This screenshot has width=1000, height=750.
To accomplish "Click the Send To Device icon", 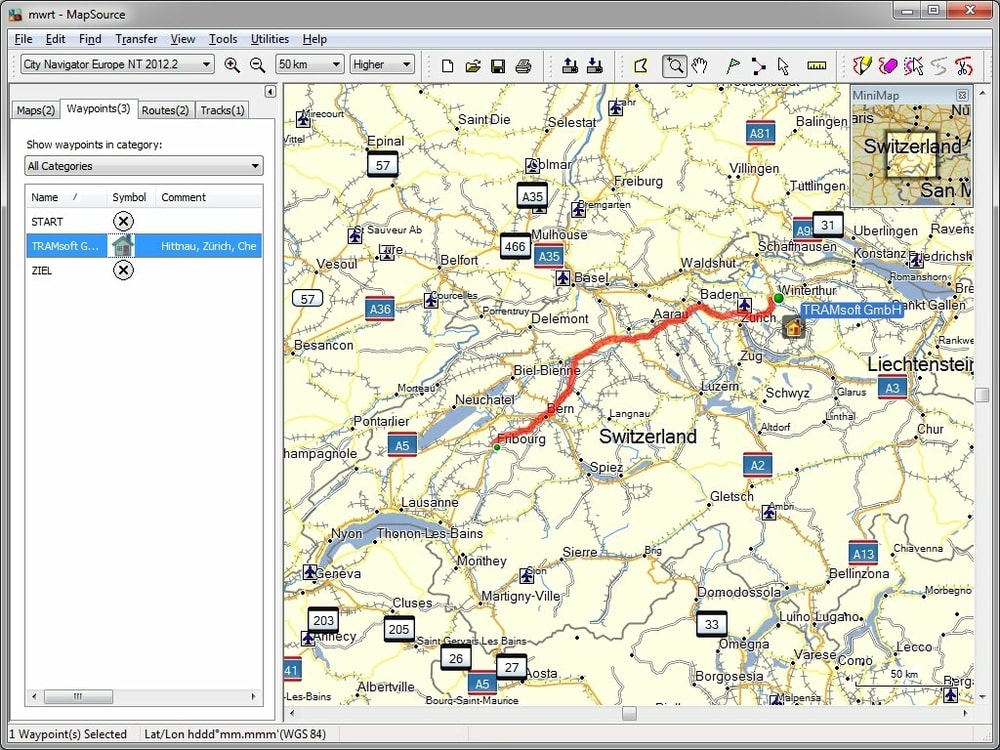I will click(x=570, y=66).
